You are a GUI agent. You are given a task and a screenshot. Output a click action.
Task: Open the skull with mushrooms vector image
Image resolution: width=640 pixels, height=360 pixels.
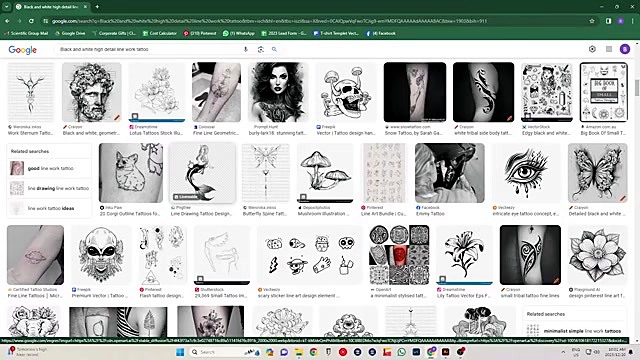pos(346,92)
